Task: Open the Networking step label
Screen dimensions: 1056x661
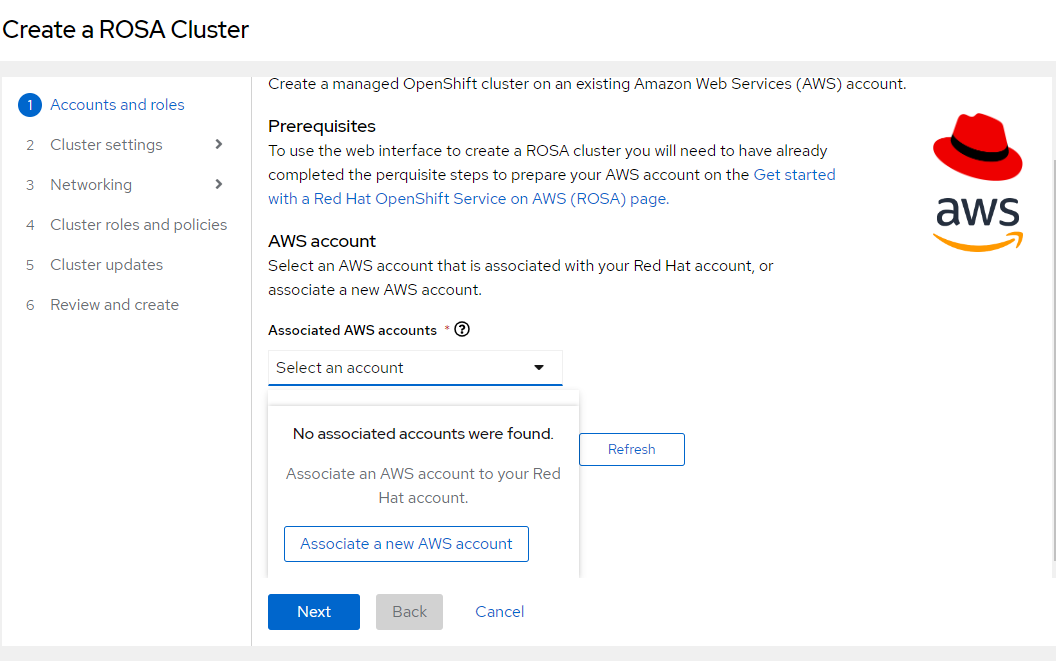Action: tap(91, 185)
